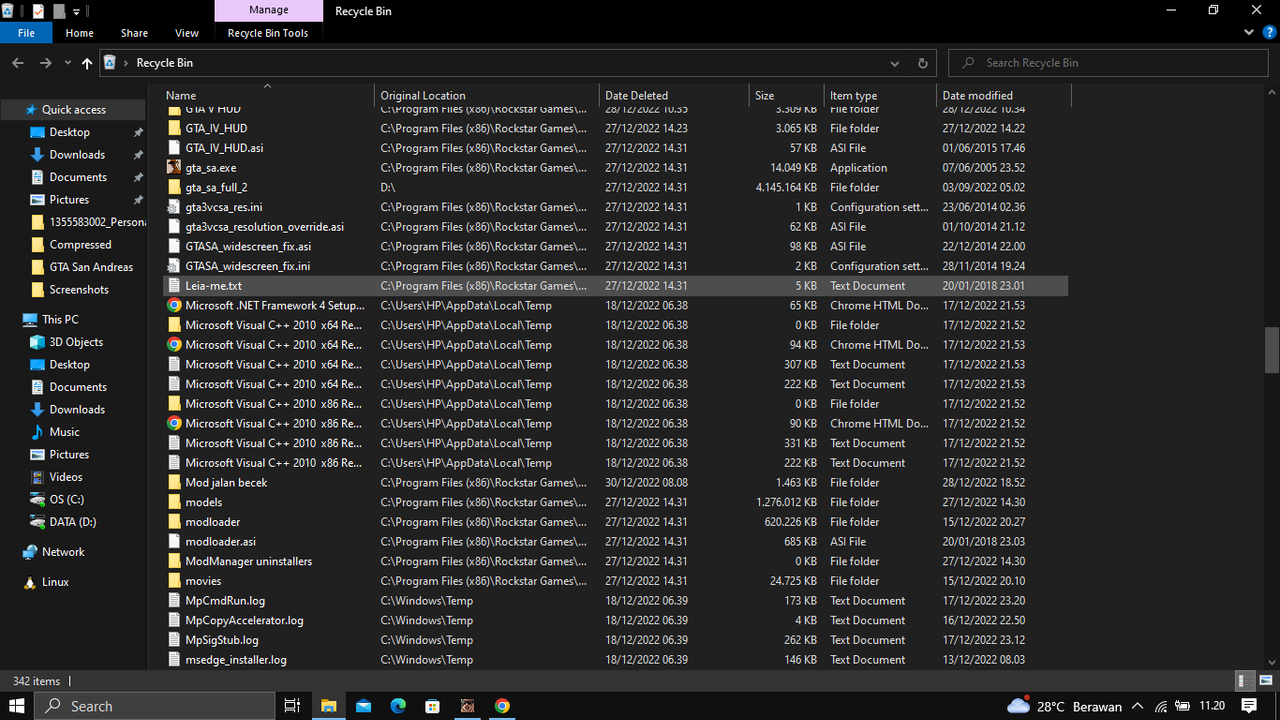Select the GTA_IV_HUD.asi file icon
1280x720 pixels.
pos(174,148)
